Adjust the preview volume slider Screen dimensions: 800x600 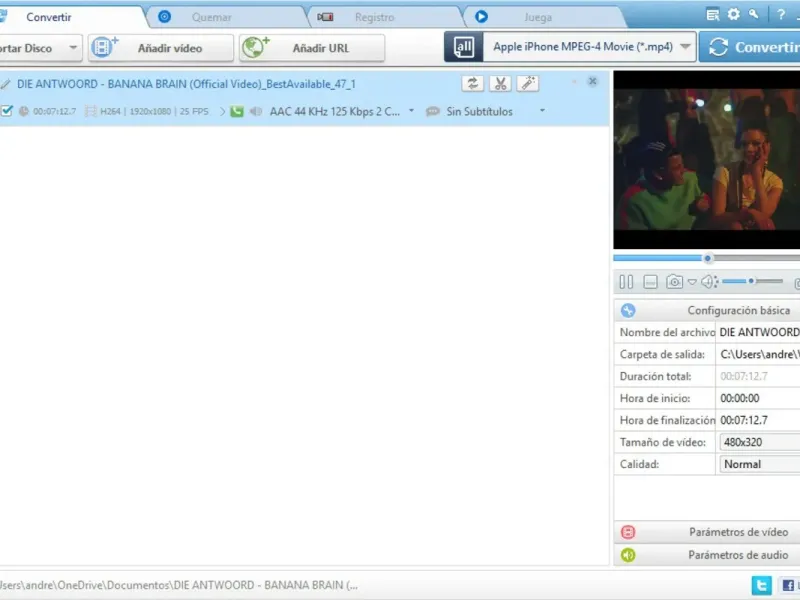coord(752,281)
